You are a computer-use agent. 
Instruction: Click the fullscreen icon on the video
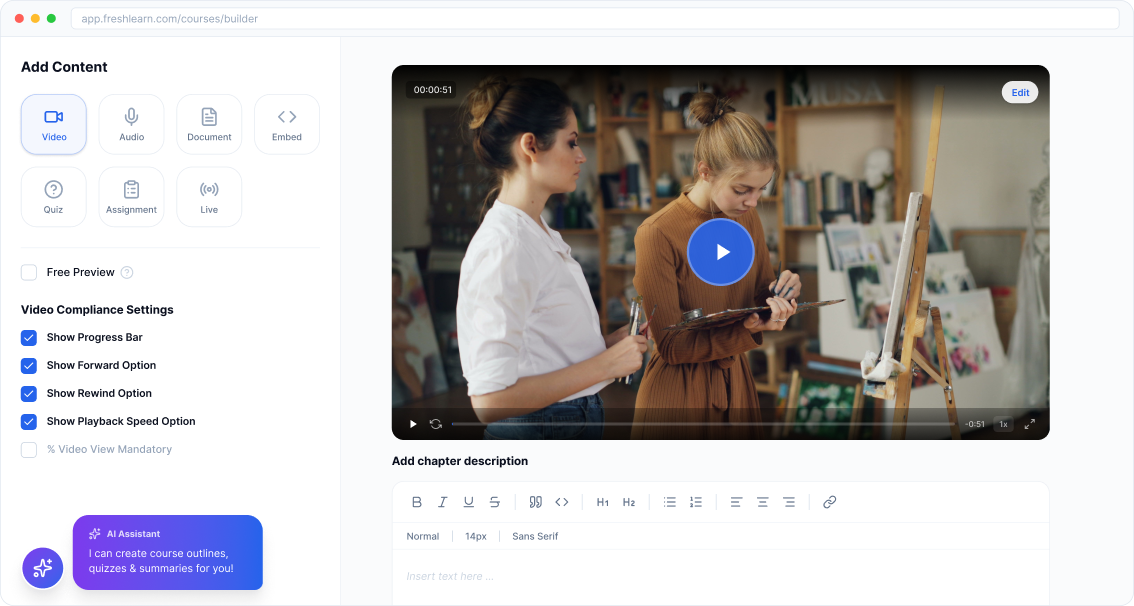pos(1029,424)
